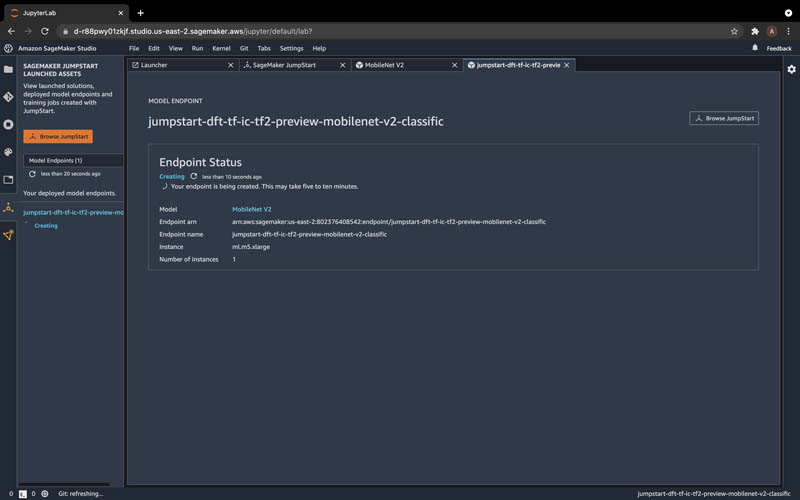Open the SageMaker JumpStart sidebar icon
Viewport: 800px width, 500px height.
pyautogui.click(x=8, y=208)
